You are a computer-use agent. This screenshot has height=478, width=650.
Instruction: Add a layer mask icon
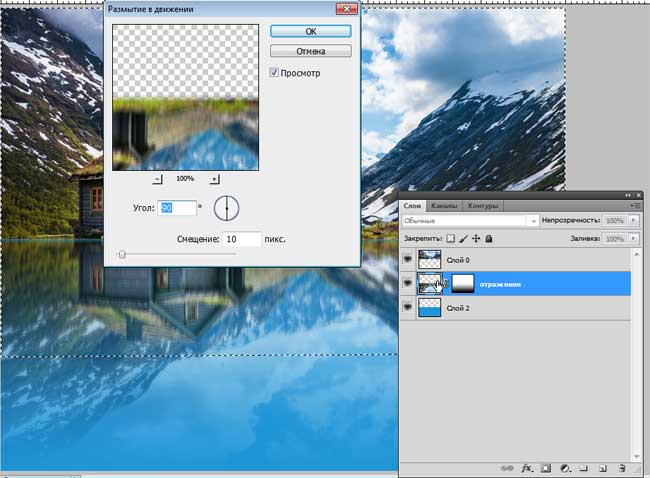point(546,468)
